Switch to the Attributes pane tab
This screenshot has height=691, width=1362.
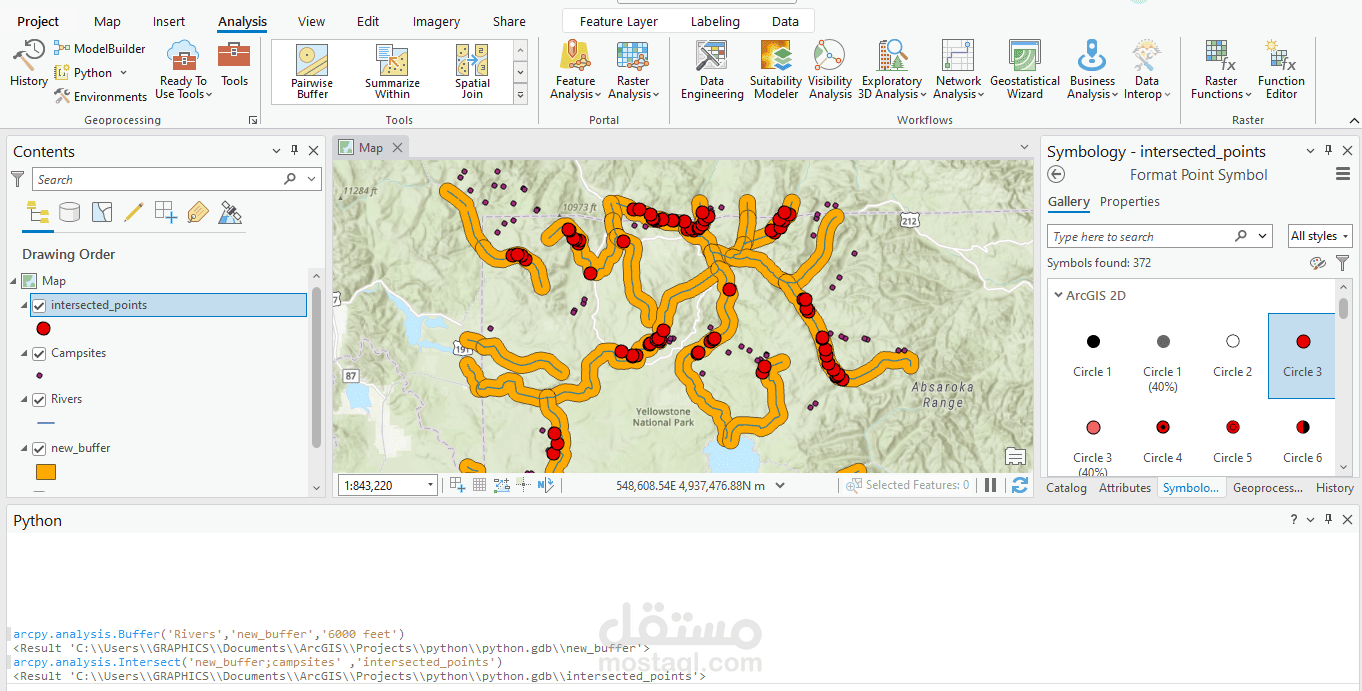click(1125, 488)
